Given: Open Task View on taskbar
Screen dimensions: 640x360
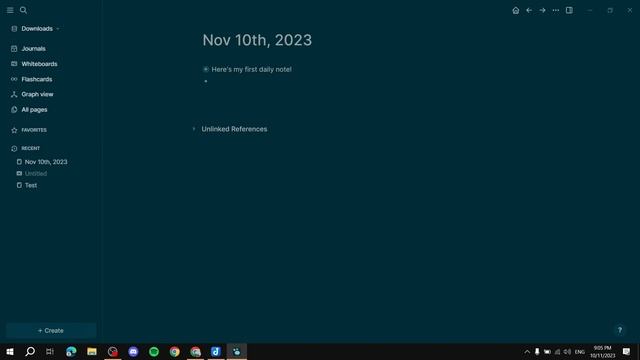Looking at the screenshot, I should pos(50,351).
